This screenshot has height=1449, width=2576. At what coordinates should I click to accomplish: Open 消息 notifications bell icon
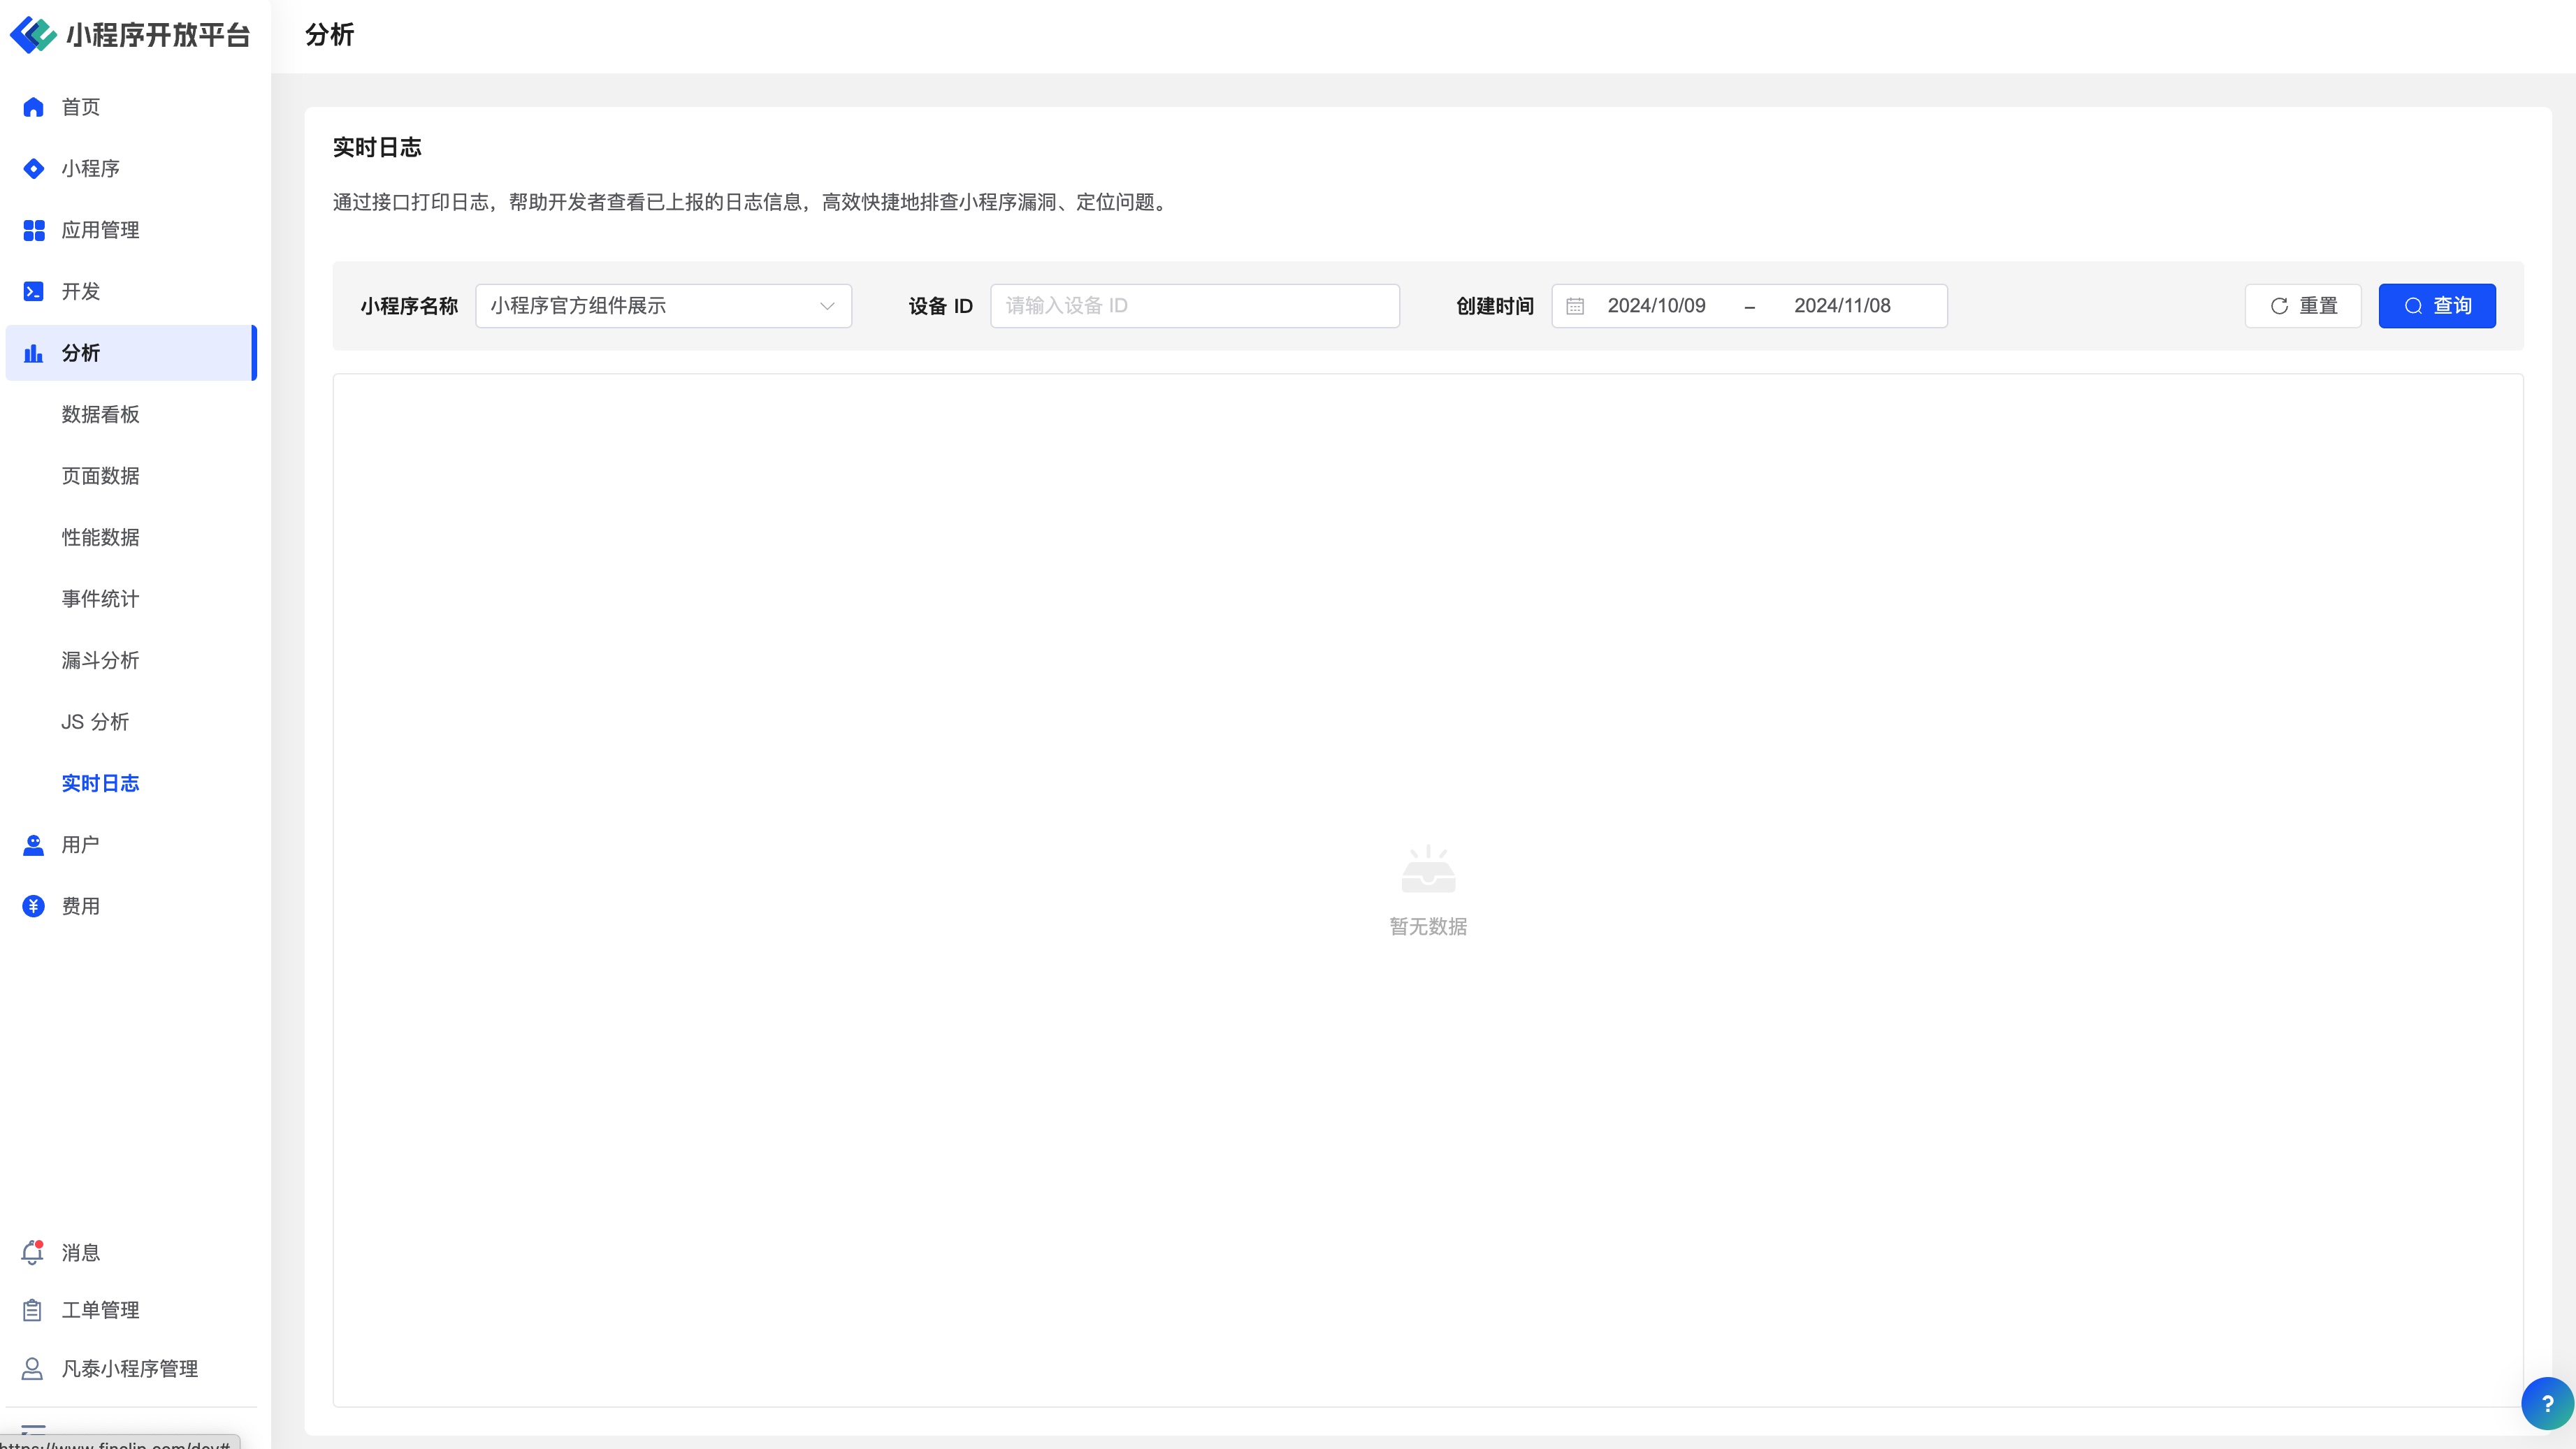tap(33, 1253)
